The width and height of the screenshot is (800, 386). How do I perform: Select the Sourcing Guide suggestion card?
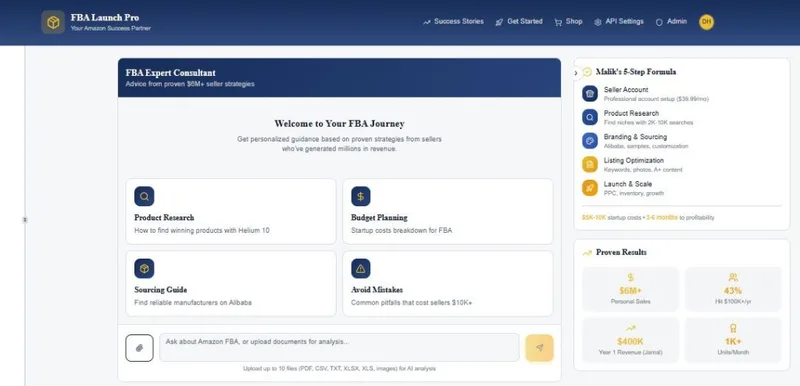(231, 284)
